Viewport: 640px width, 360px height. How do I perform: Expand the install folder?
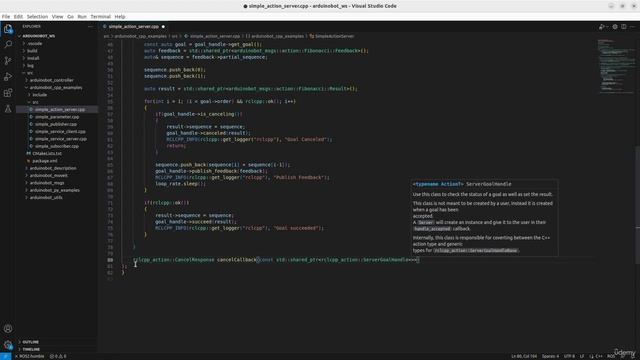pyautogui.click(x=57, y=58)
